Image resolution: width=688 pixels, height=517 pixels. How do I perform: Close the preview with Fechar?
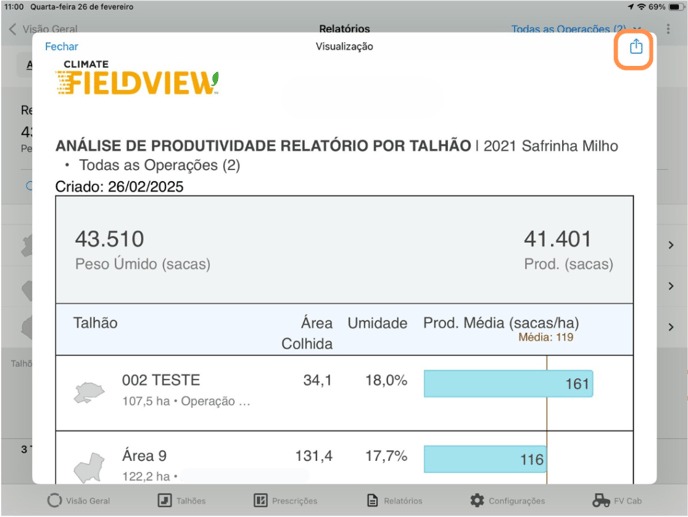(x=61, y=46)
